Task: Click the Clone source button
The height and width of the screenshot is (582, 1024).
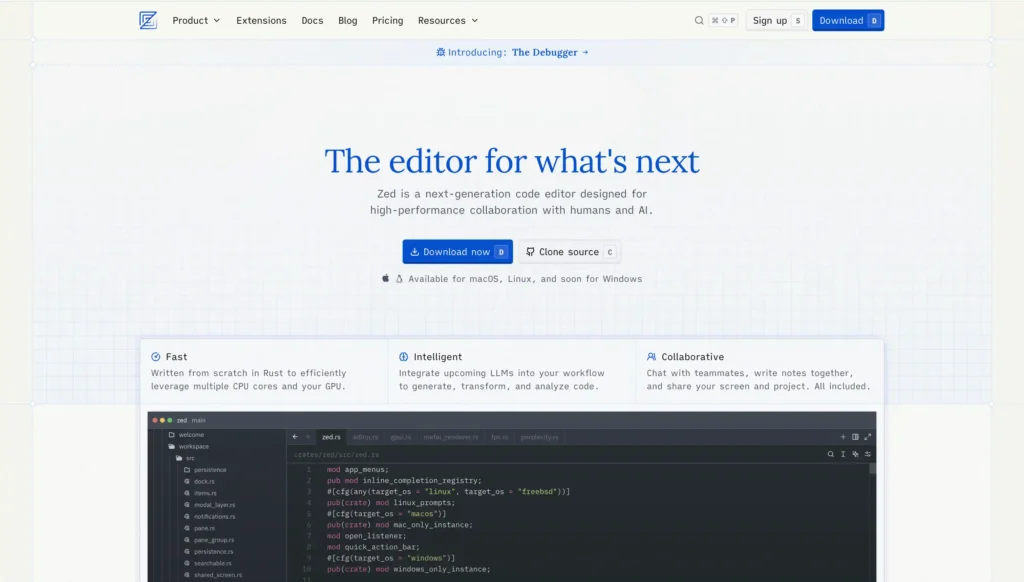Action: (x=569, y=251)
